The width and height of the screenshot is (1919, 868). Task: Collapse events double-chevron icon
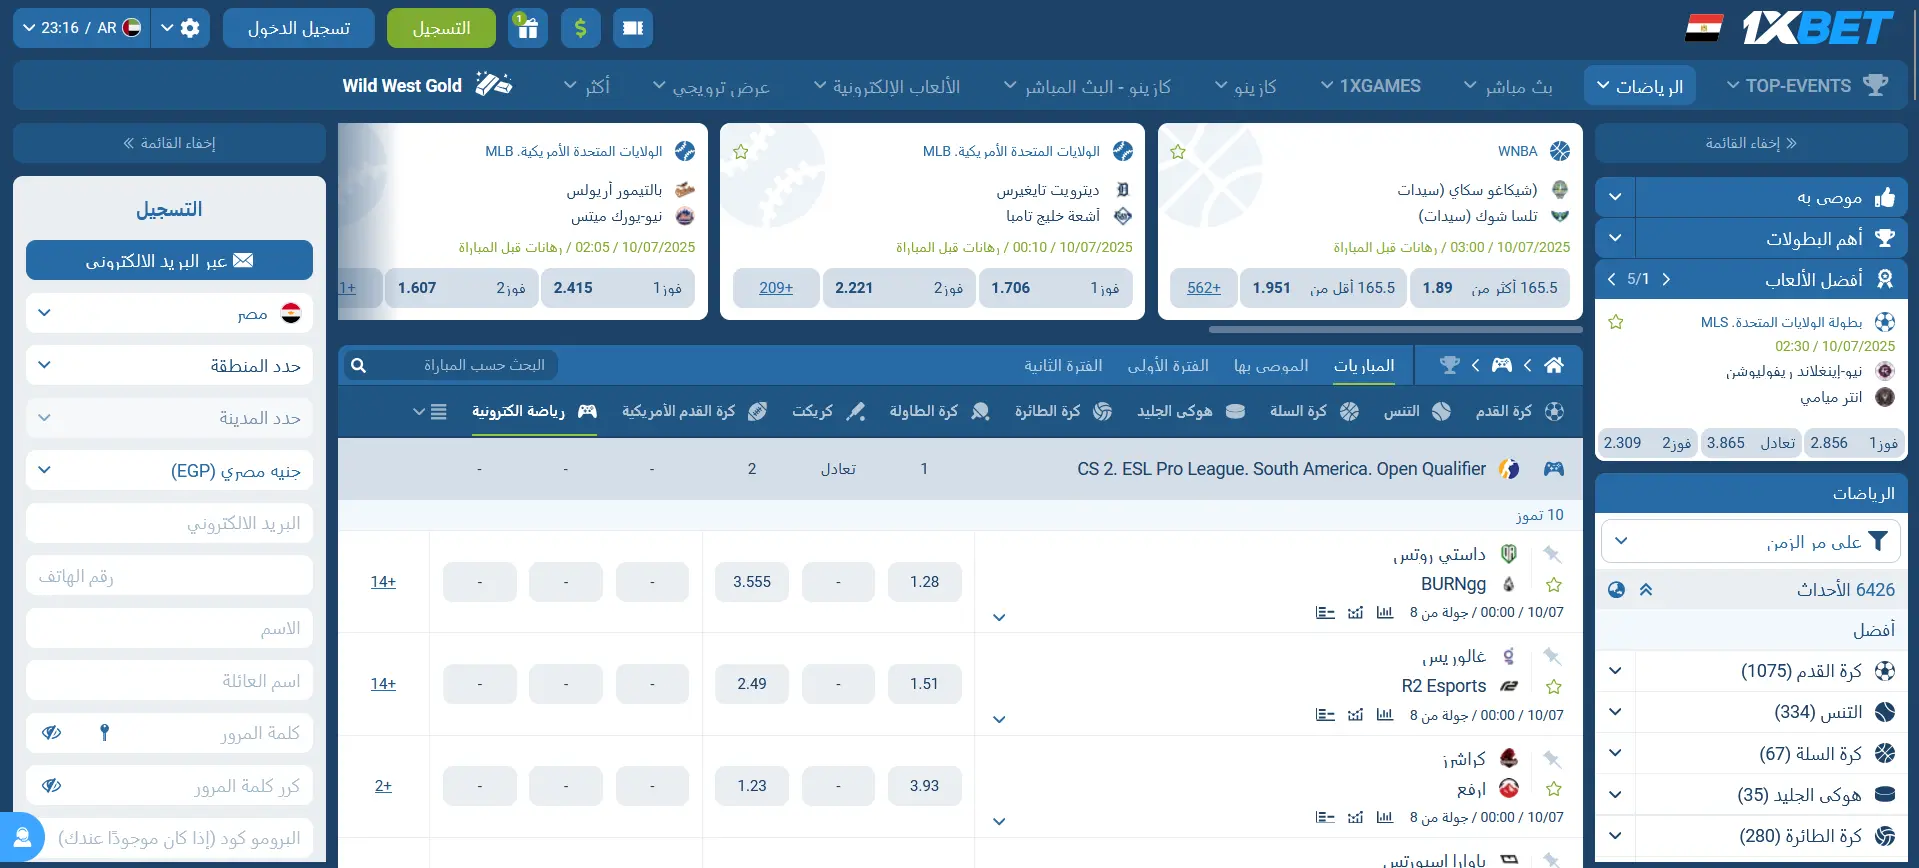coord(1646,590)
